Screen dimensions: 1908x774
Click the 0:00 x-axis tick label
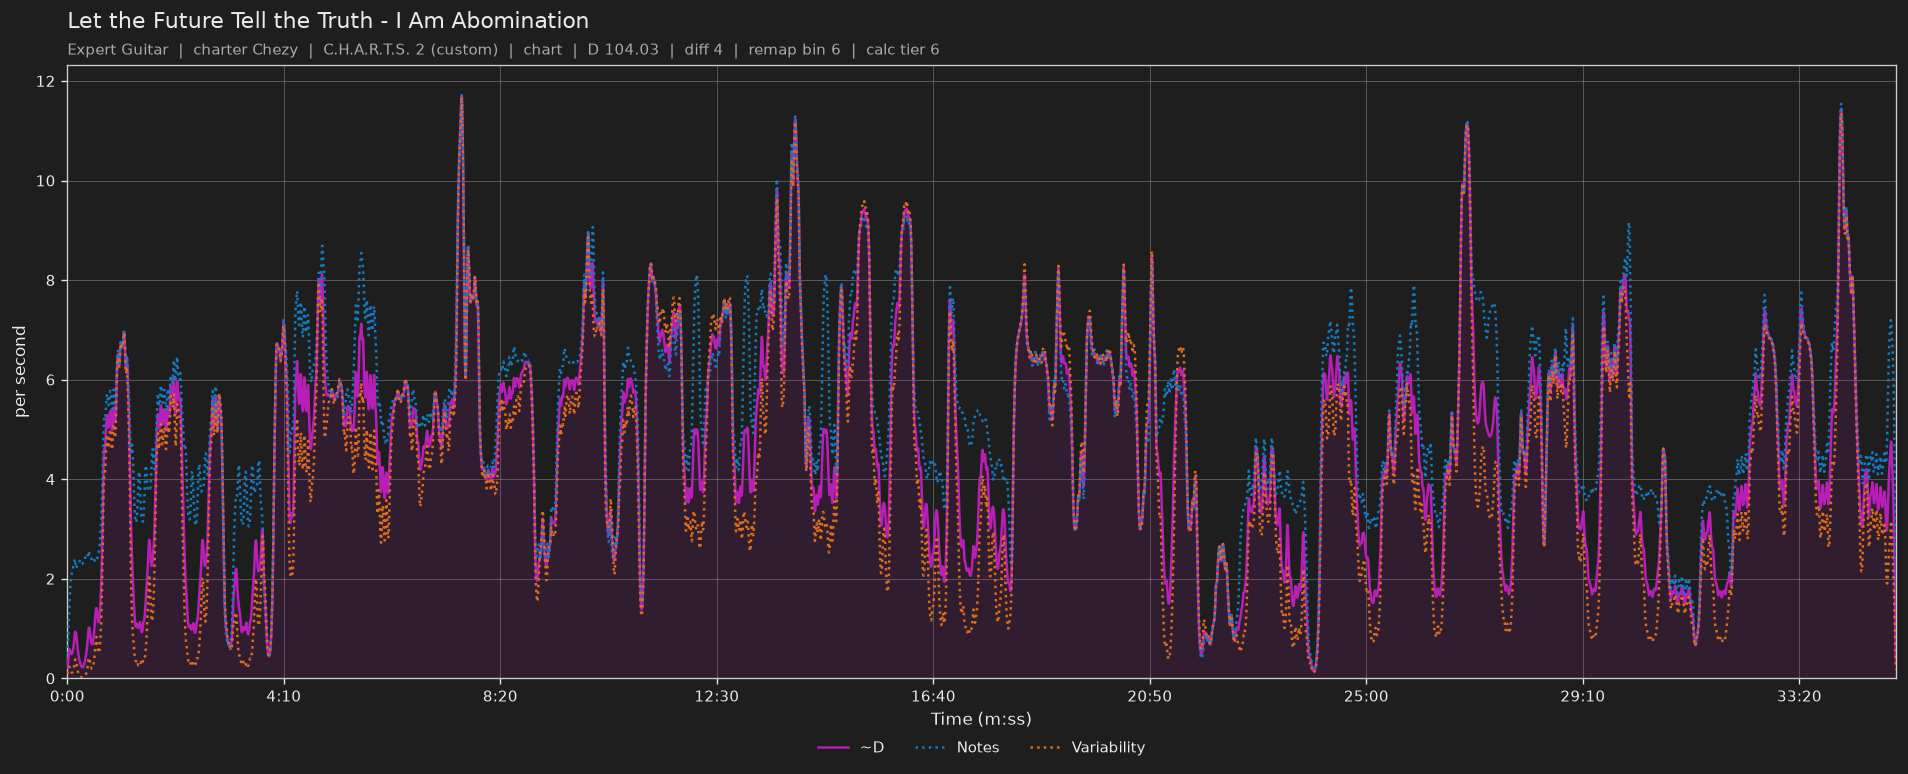click(x=67, y=696)
